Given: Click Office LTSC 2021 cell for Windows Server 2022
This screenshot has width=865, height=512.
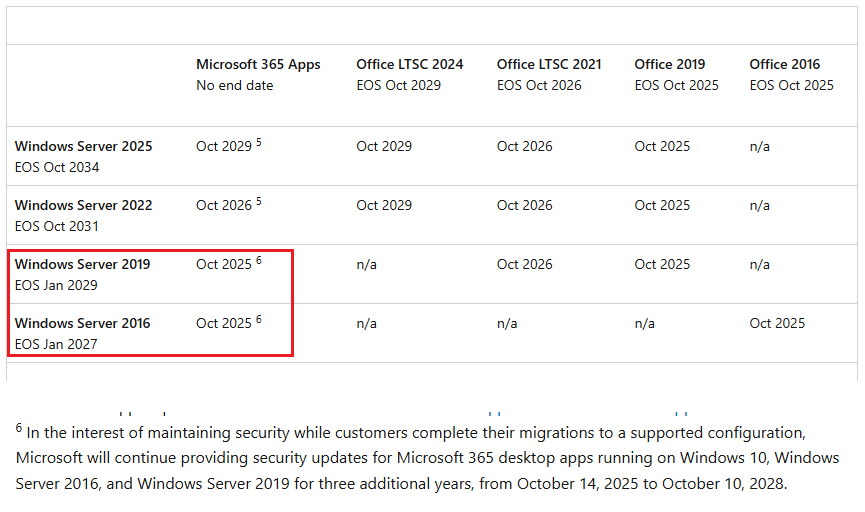Looking at the screenshot, I should coord(525,205).
